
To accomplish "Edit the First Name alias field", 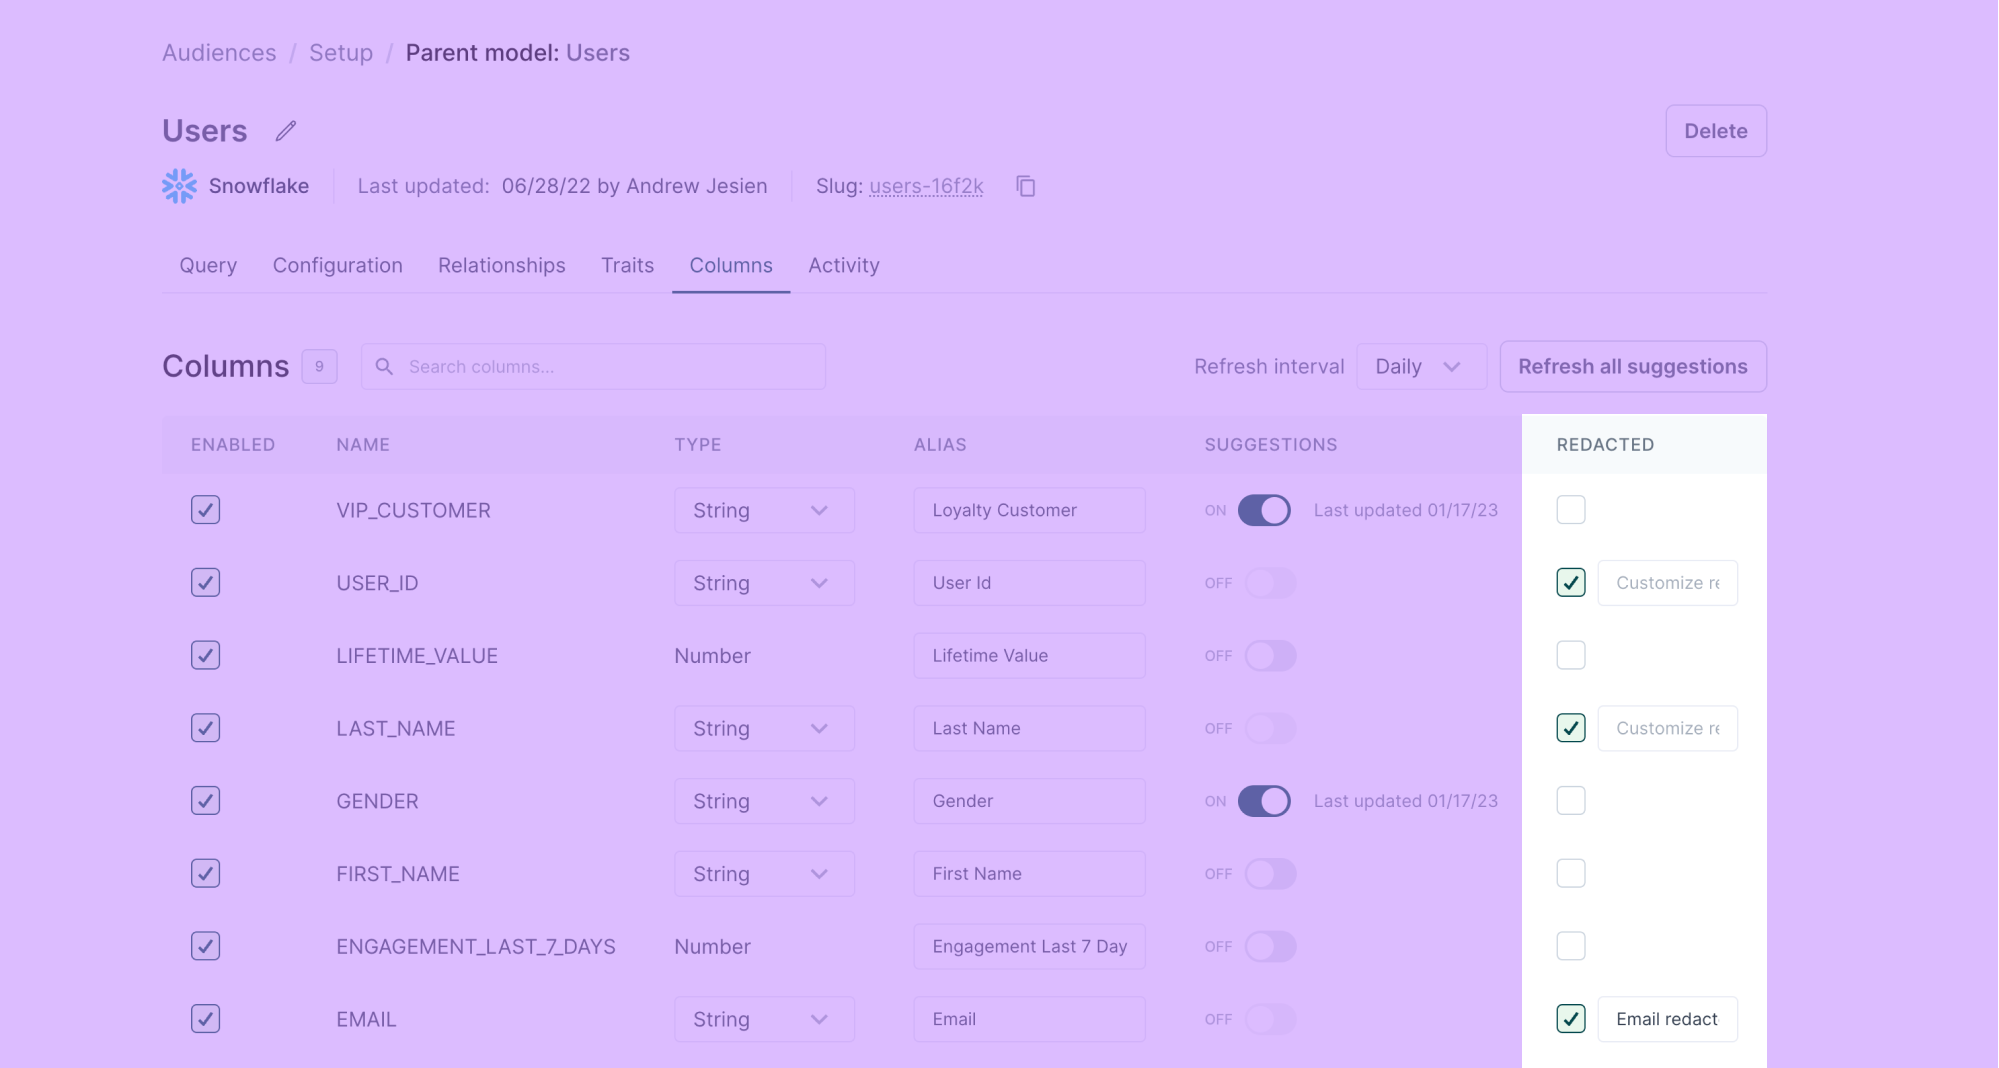I will coord(1029,874).
